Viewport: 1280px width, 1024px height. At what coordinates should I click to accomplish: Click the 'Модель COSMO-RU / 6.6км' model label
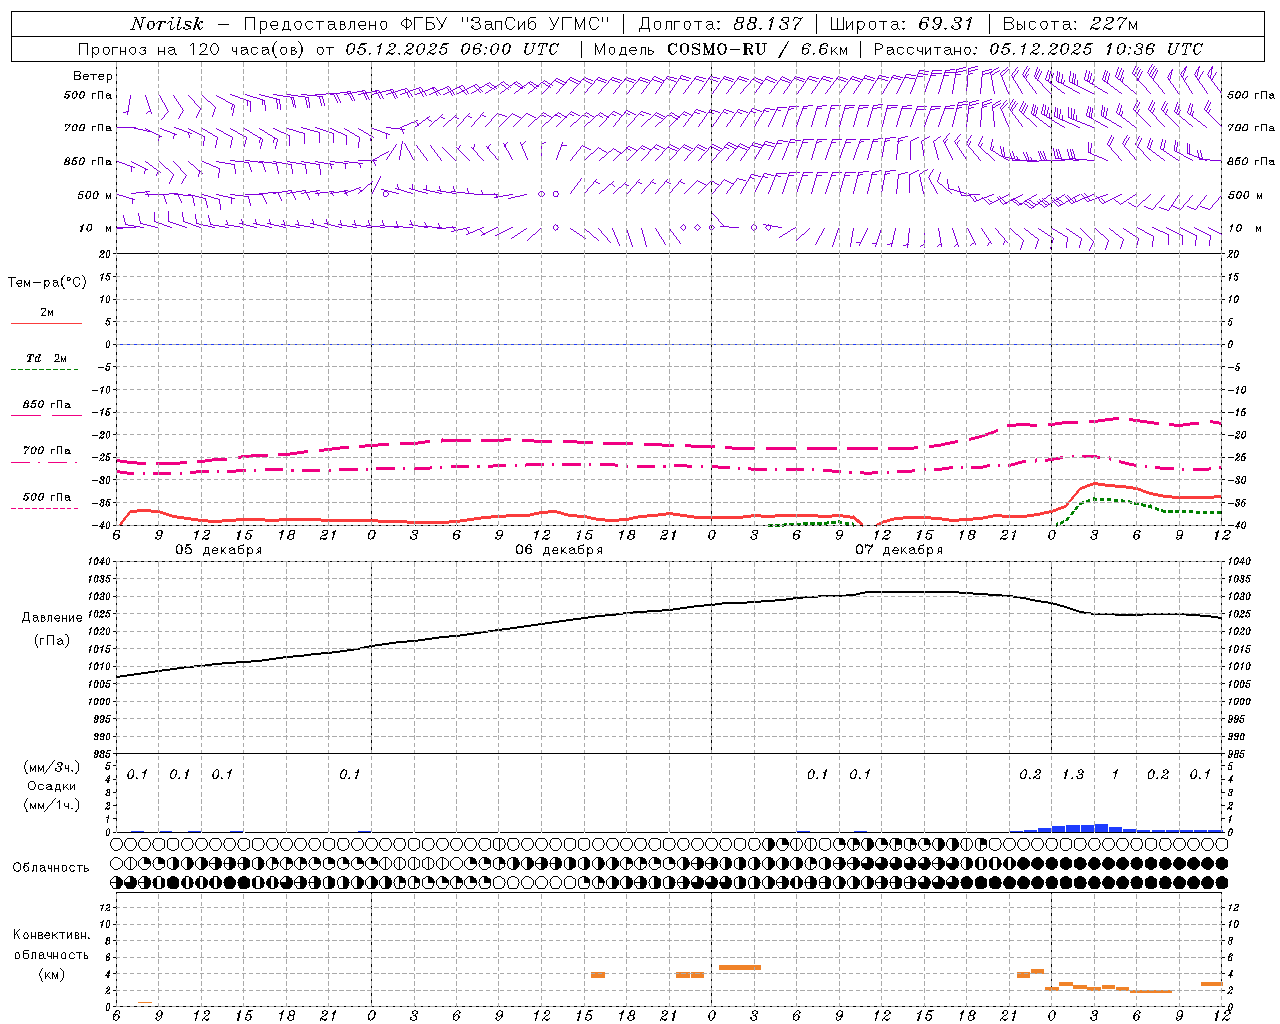click(x=721, y=49)
